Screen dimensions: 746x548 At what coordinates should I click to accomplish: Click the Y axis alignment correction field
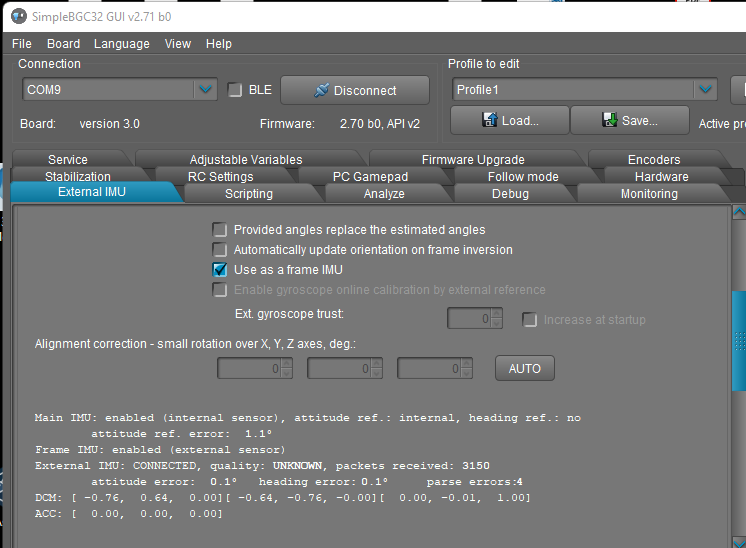click(340, 369)
